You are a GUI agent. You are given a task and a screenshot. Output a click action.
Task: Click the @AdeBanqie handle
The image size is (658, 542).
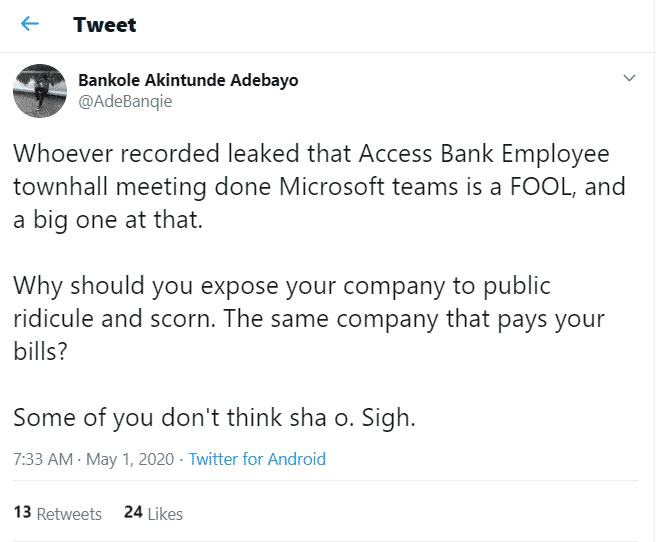pyautogui.click(x=124, y=101)
